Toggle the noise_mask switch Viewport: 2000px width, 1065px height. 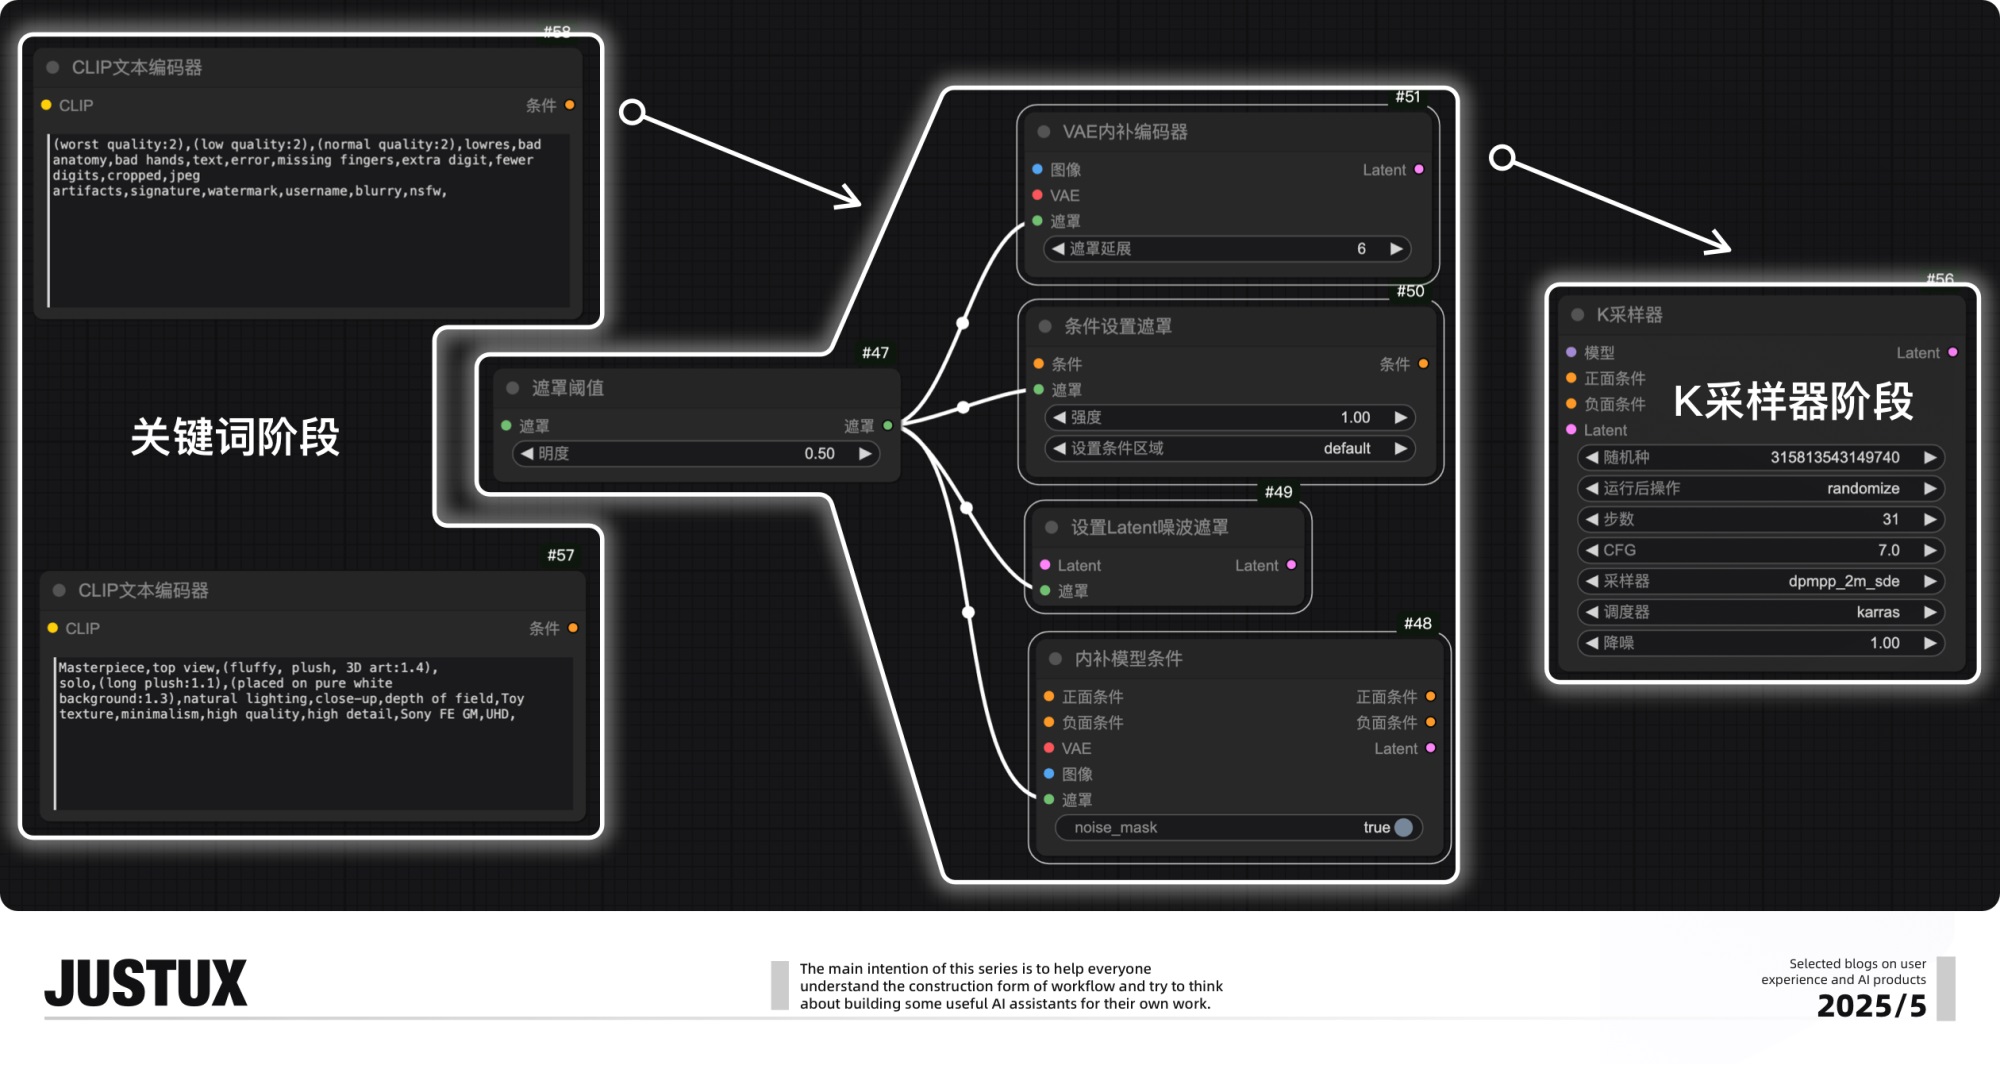pos(1402,828)
